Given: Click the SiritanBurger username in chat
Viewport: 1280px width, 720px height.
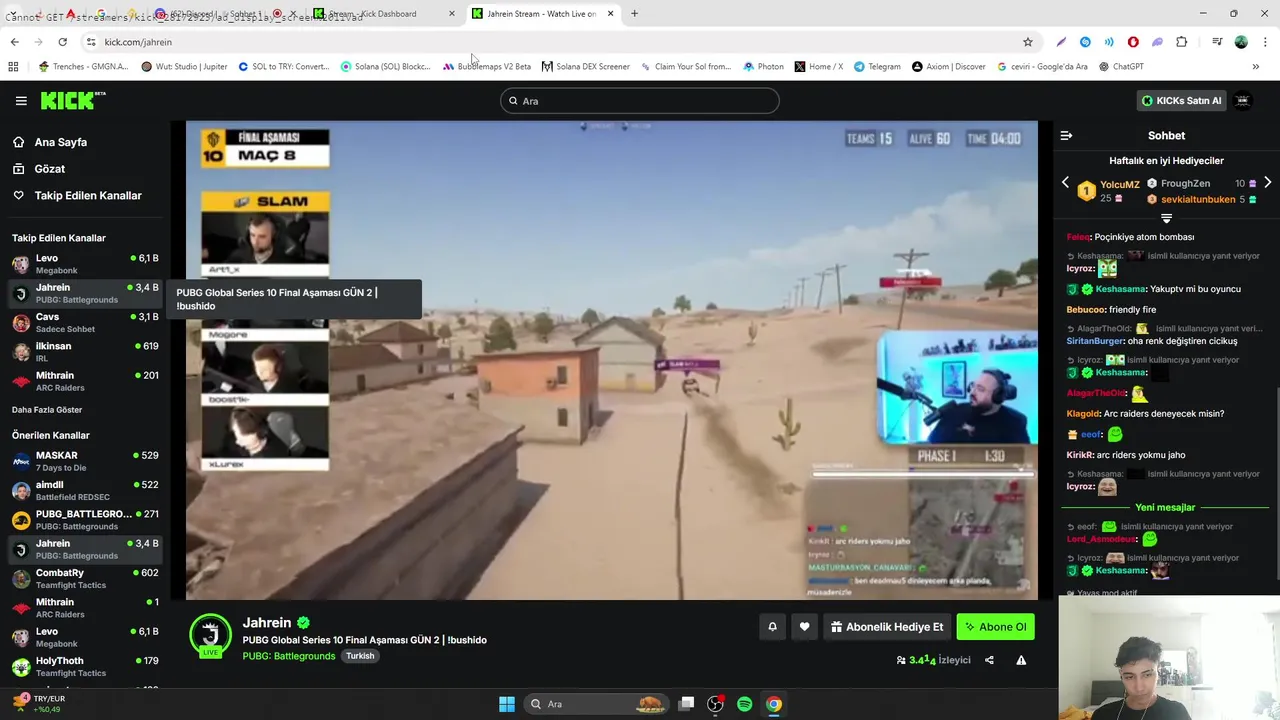Looking at the screenshot, I should click(x=1095, y=341).
